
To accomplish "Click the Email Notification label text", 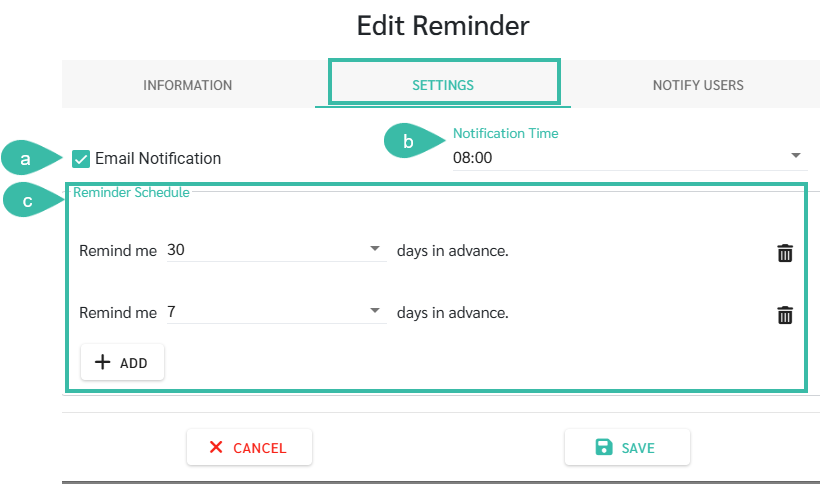I will 158,158.
